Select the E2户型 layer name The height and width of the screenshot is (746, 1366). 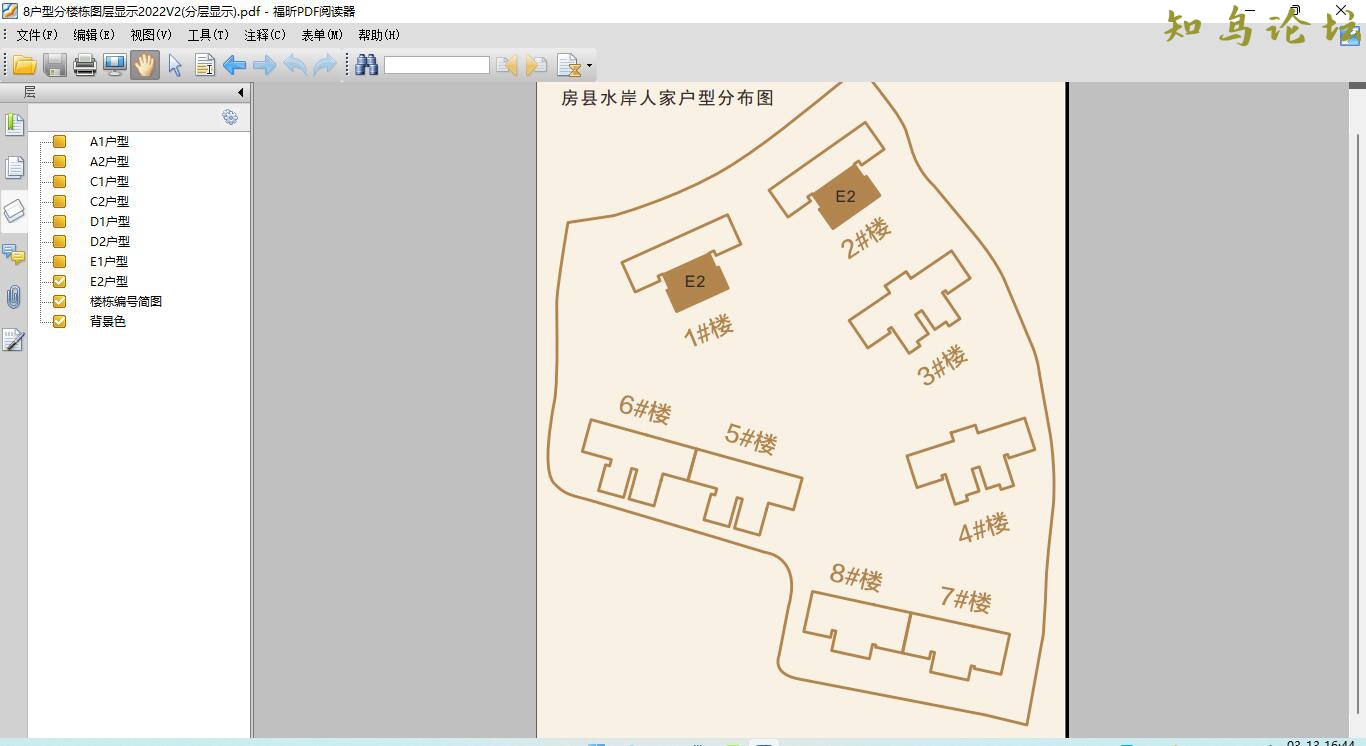pyautogui.click(x=109, y=282)
